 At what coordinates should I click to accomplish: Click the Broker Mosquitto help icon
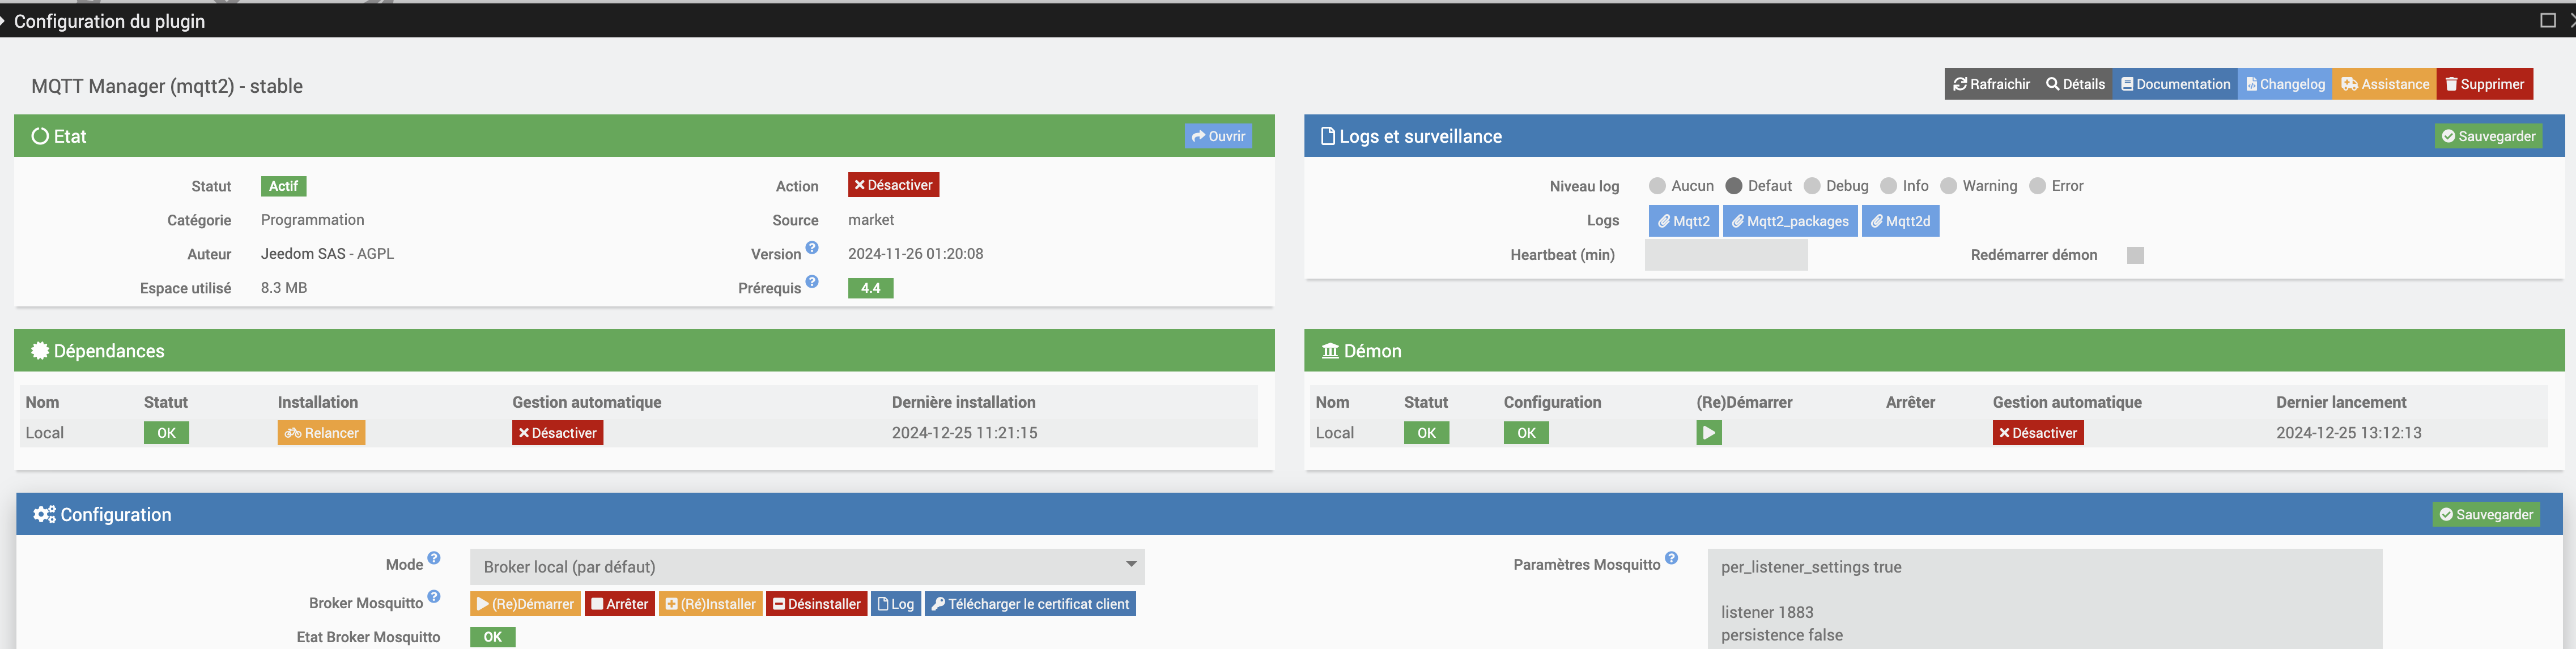(x=434, y=596)
